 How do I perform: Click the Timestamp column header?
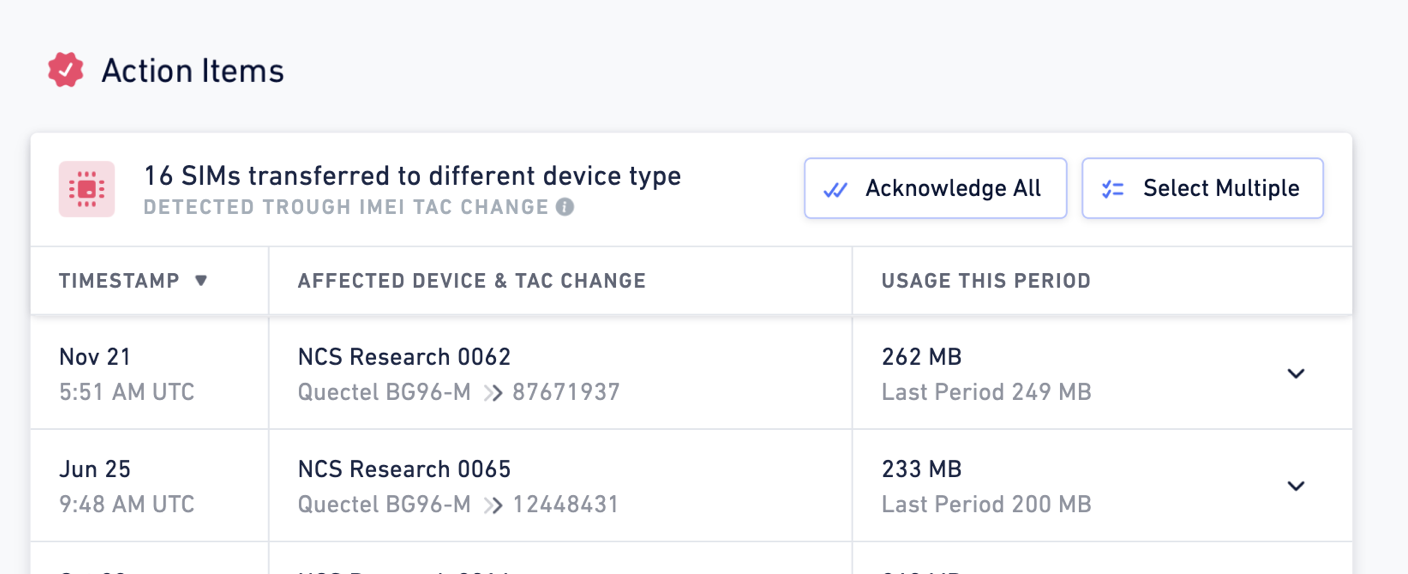pyautogui.click(x=119, y=281)
